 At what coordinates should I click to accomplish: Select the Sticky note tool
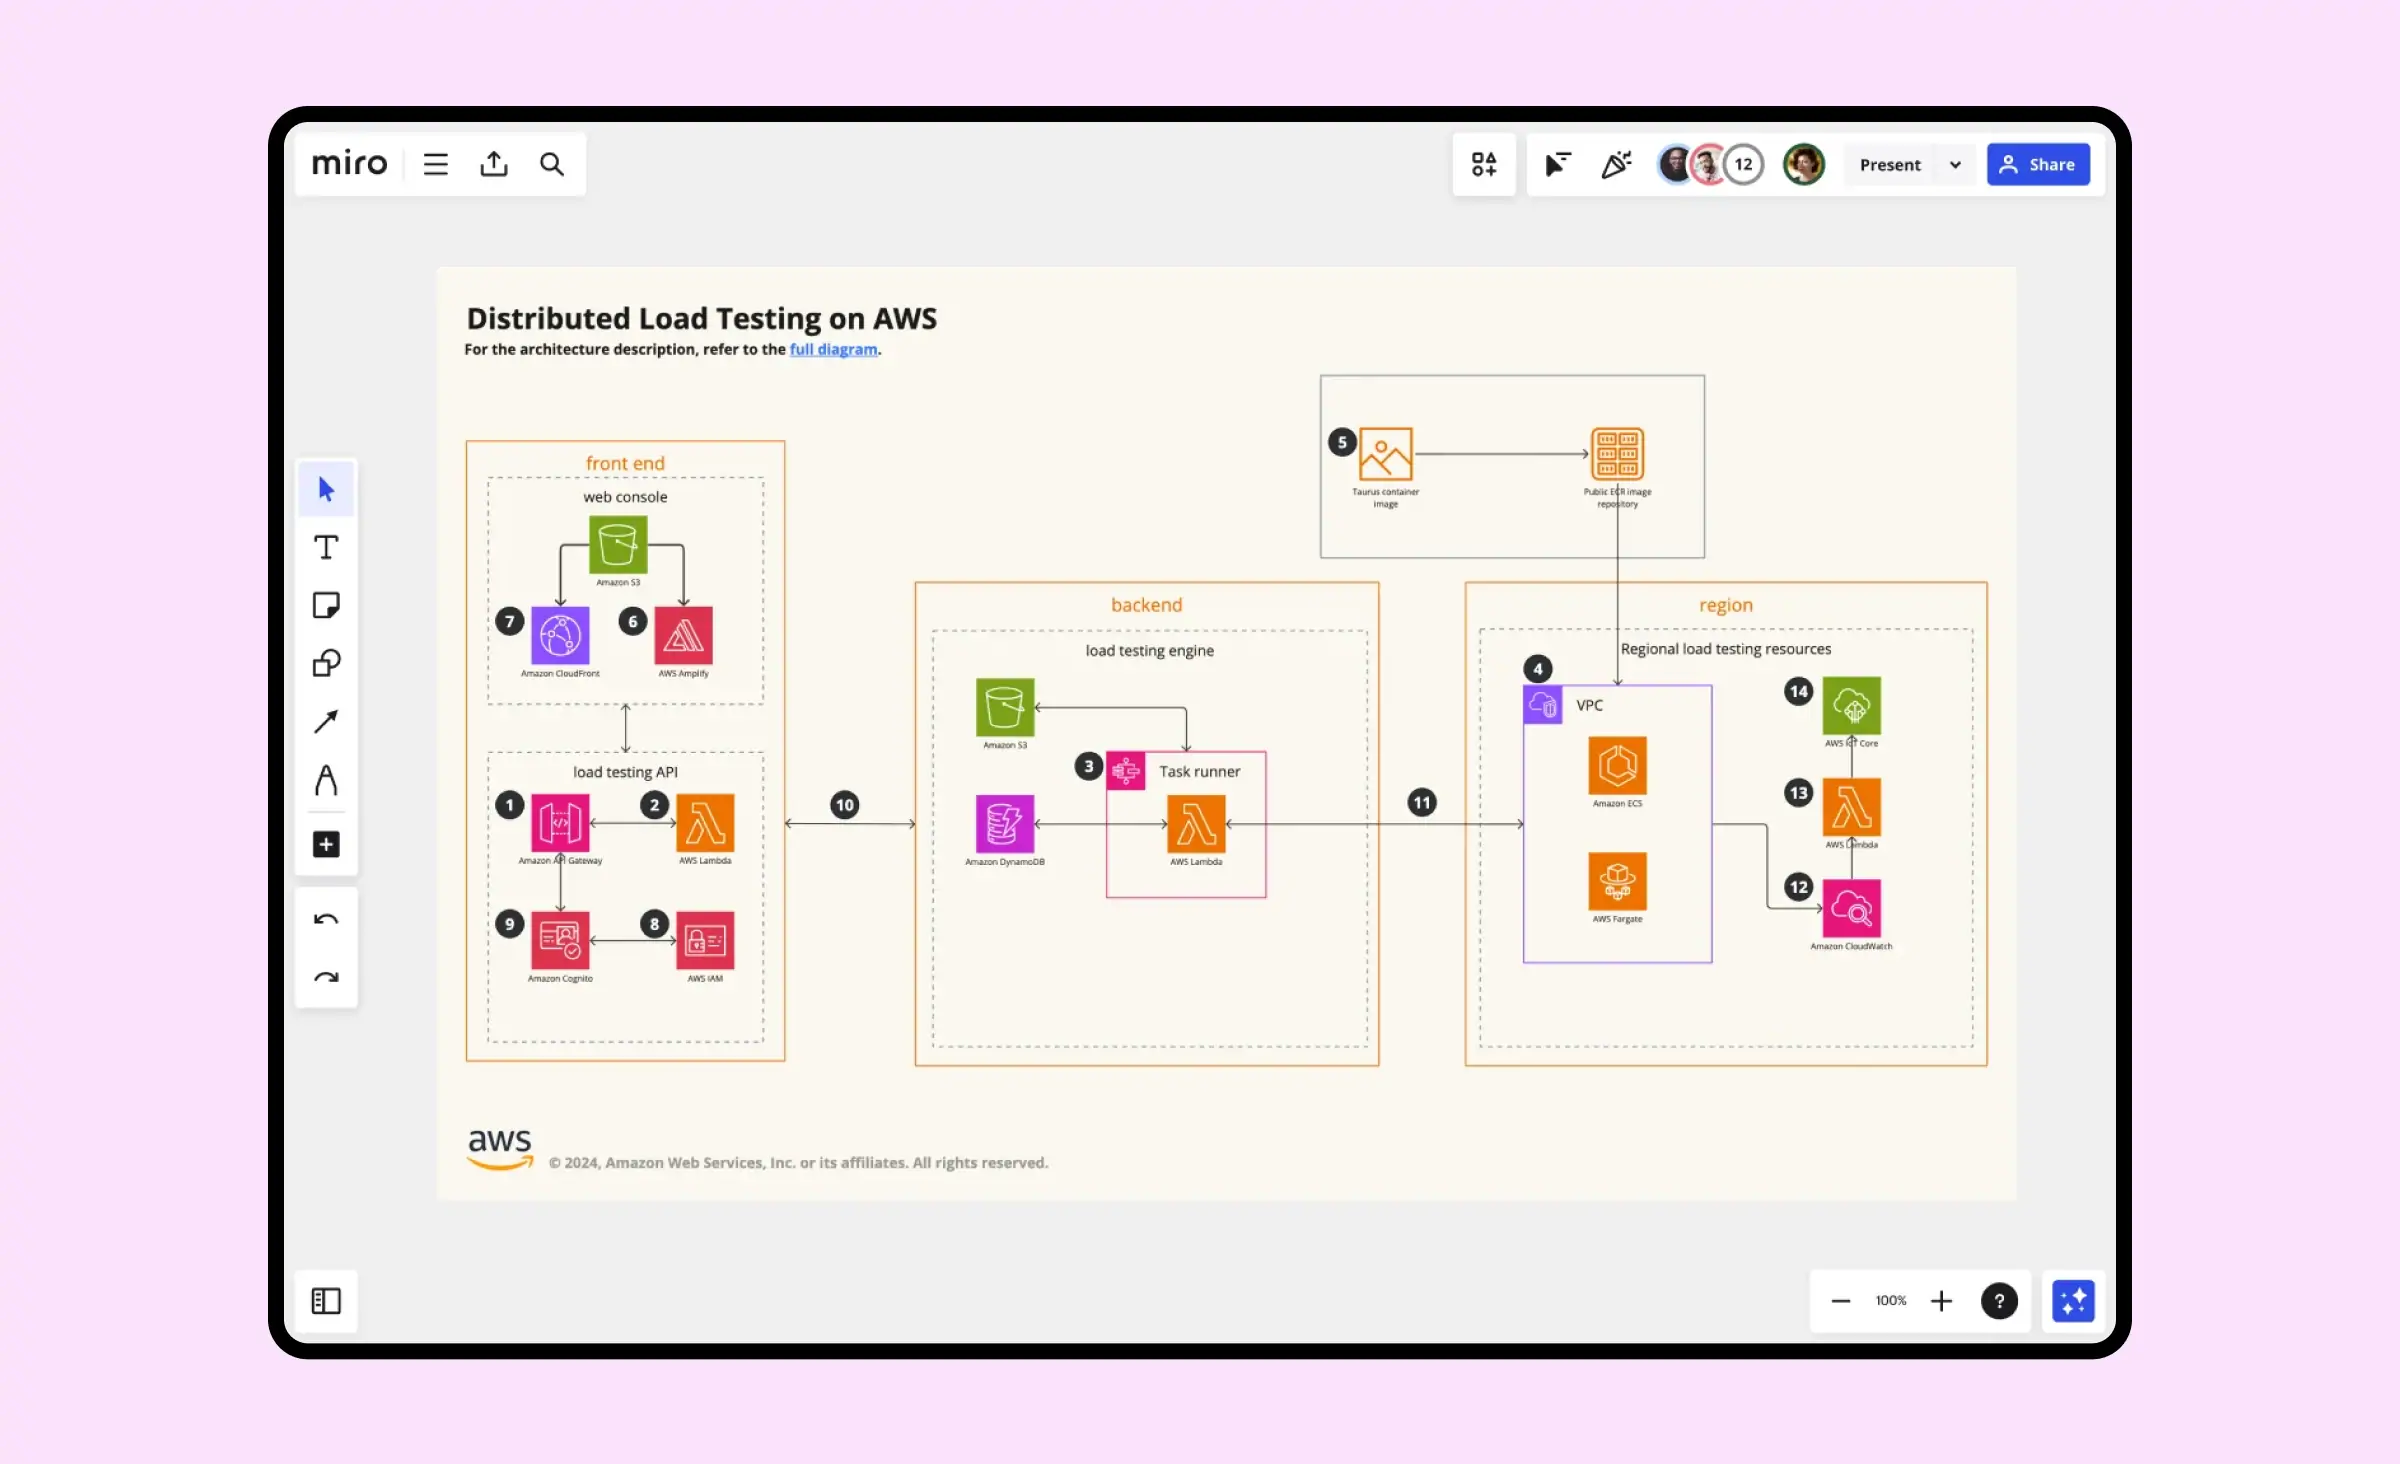pyautogui.click(x=326, y=605)
